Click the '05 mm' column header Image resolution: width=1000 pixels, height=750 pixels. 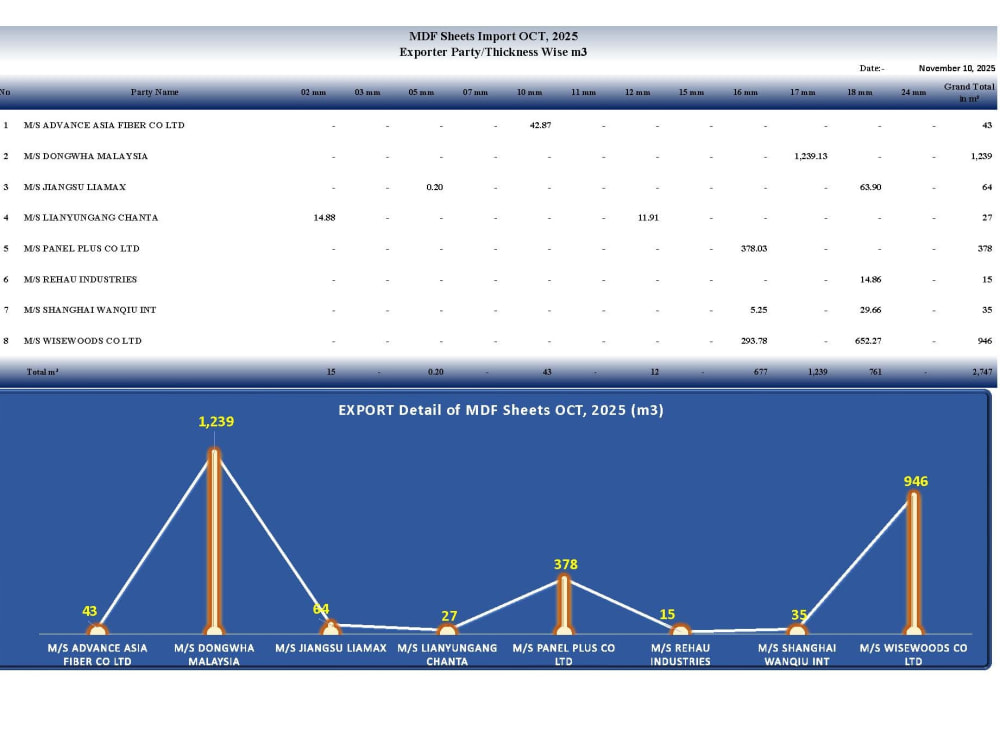click(421, 92)
